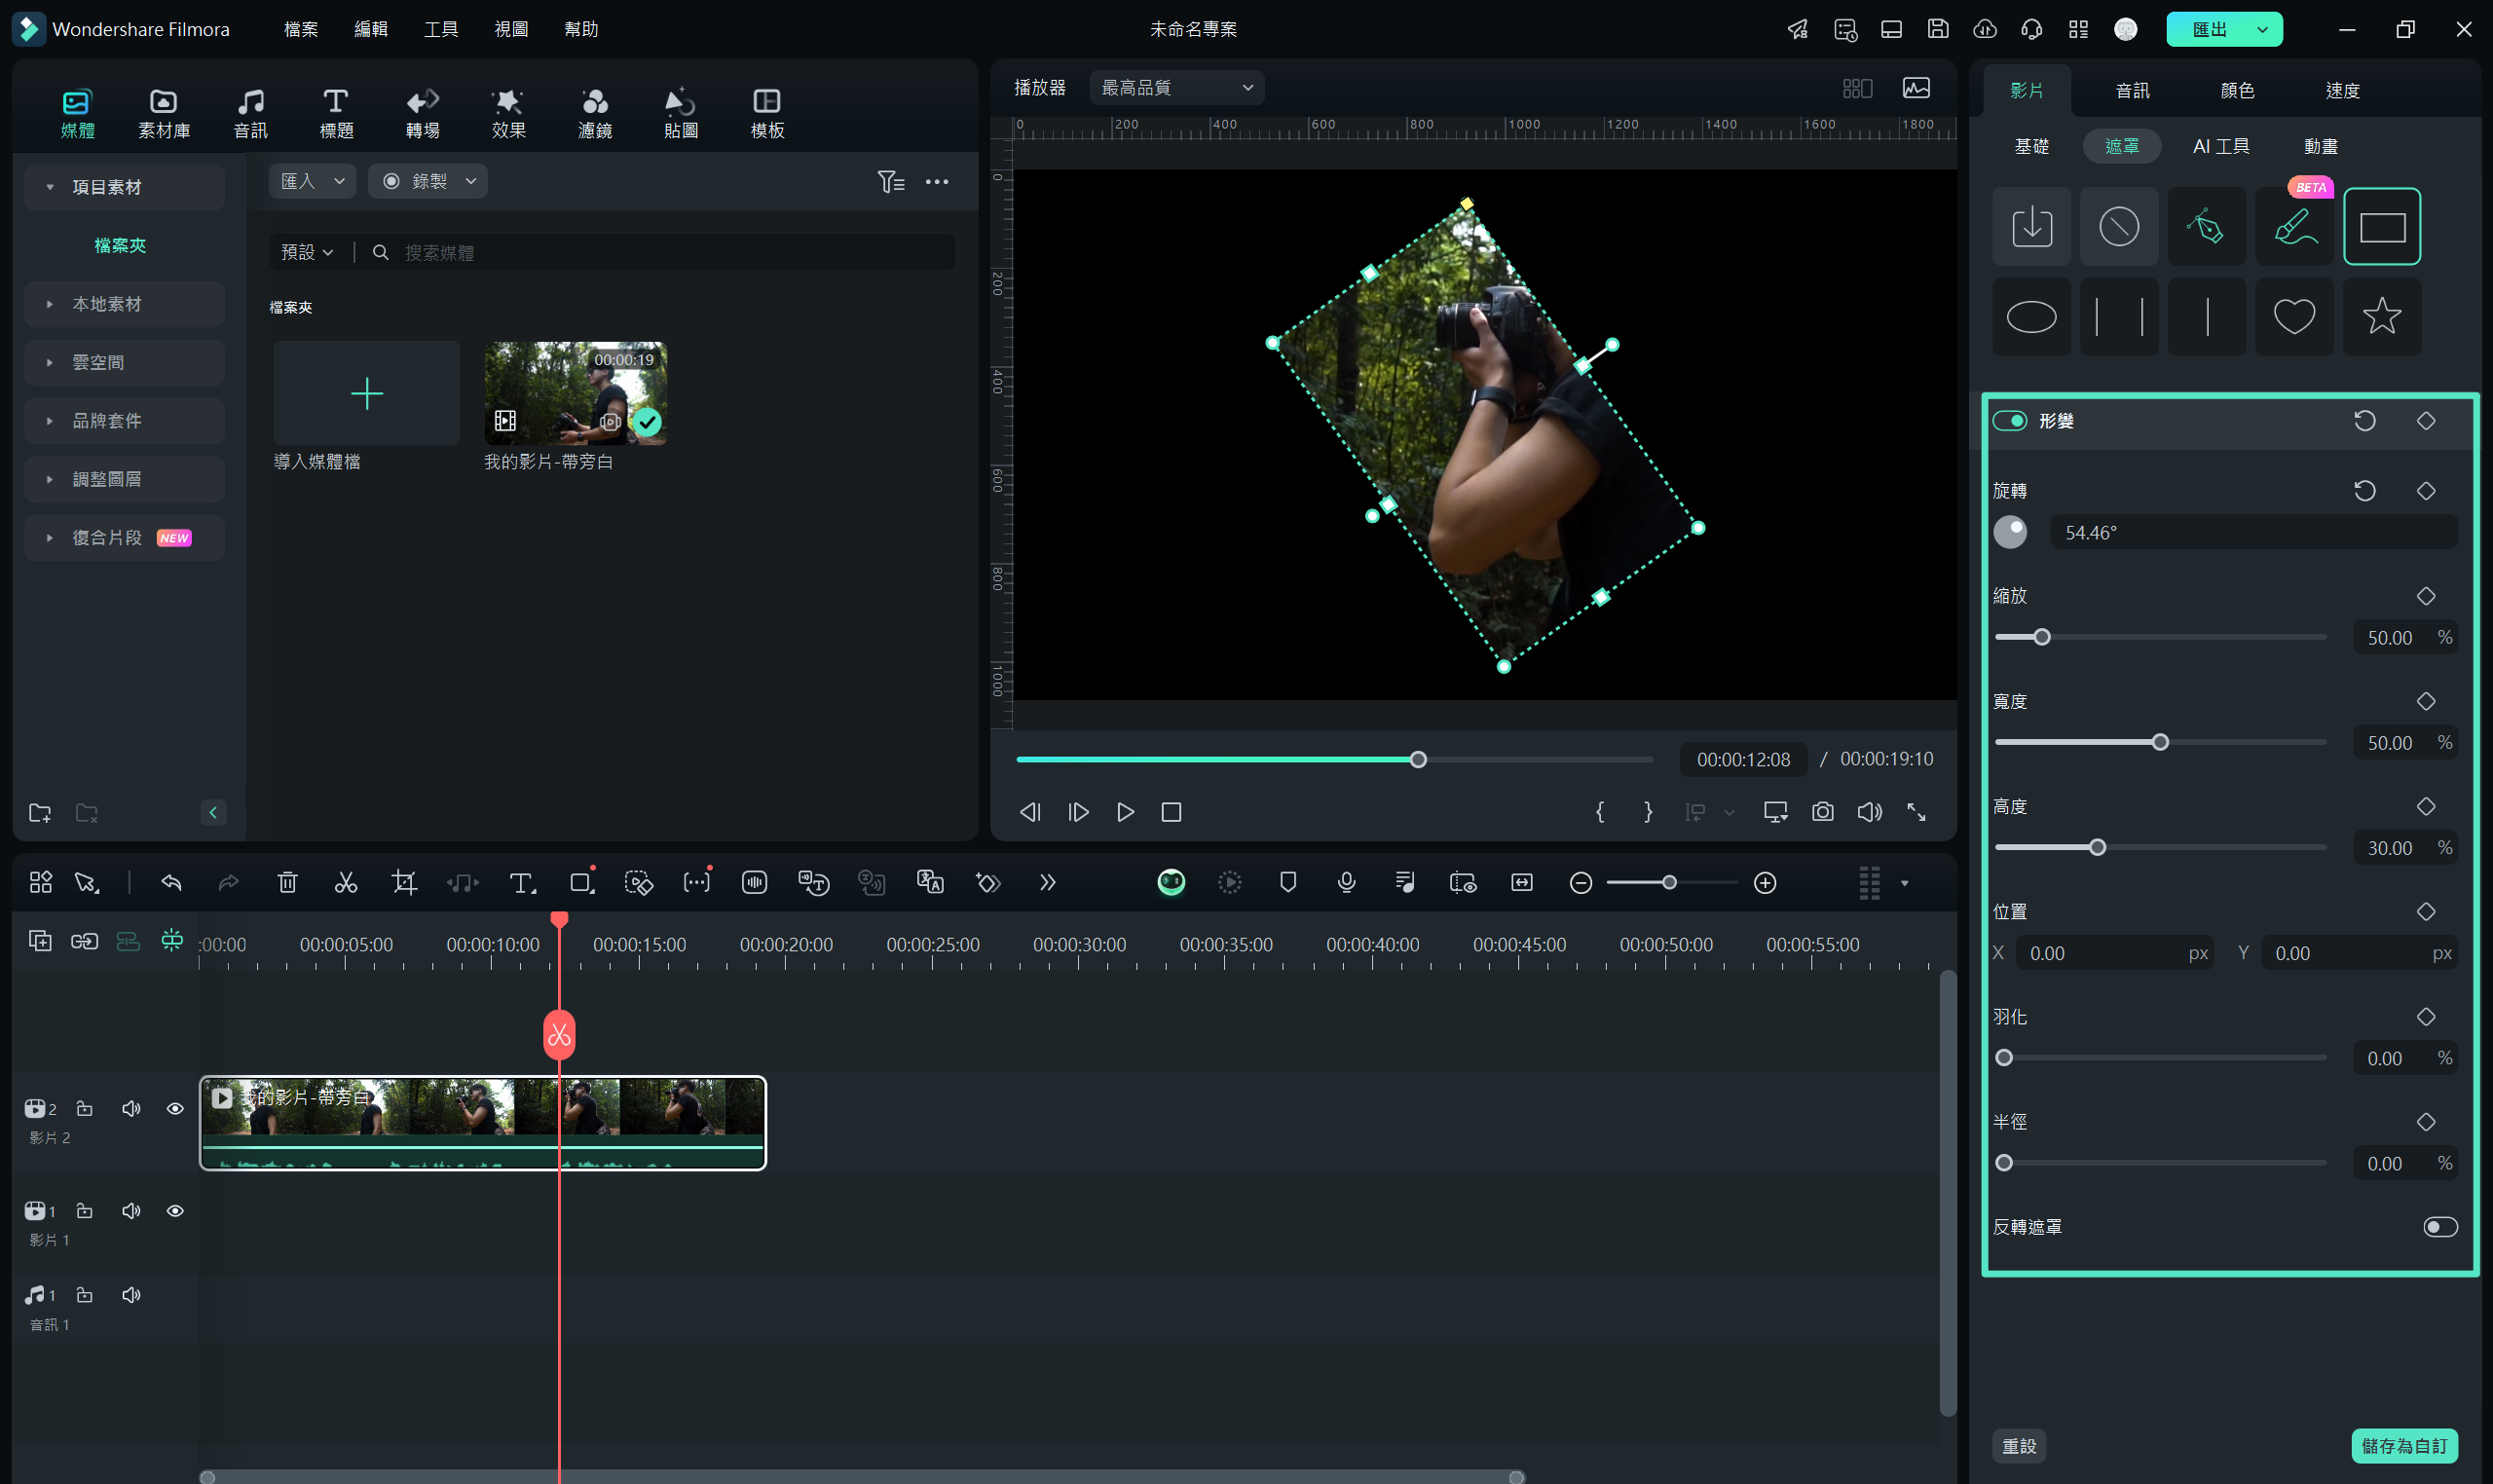Mute the 影片 2 track
The width and height of the screenshot is (2493, 1484).
point(131,1108)
